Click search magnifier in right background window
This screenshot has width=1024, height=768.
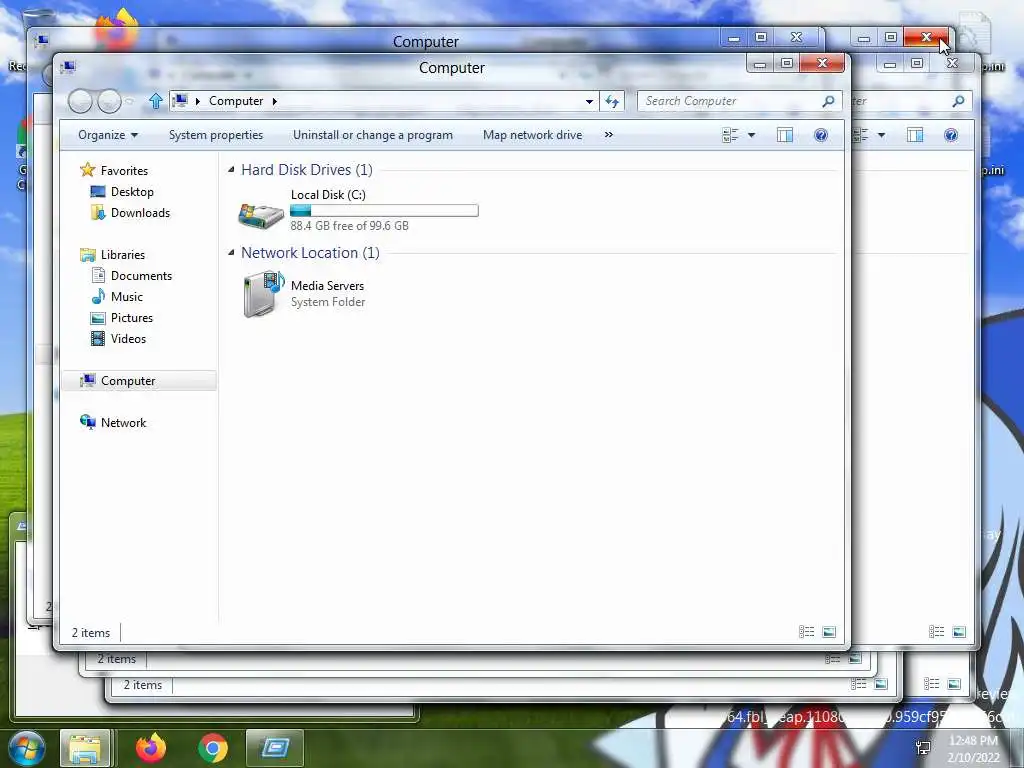coord(958,101)
